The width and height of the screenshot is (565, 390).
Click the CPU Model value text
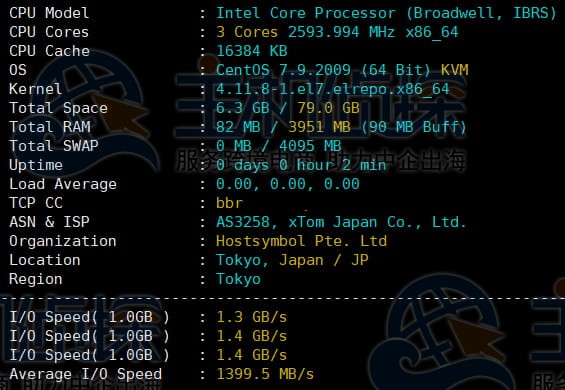386,13
